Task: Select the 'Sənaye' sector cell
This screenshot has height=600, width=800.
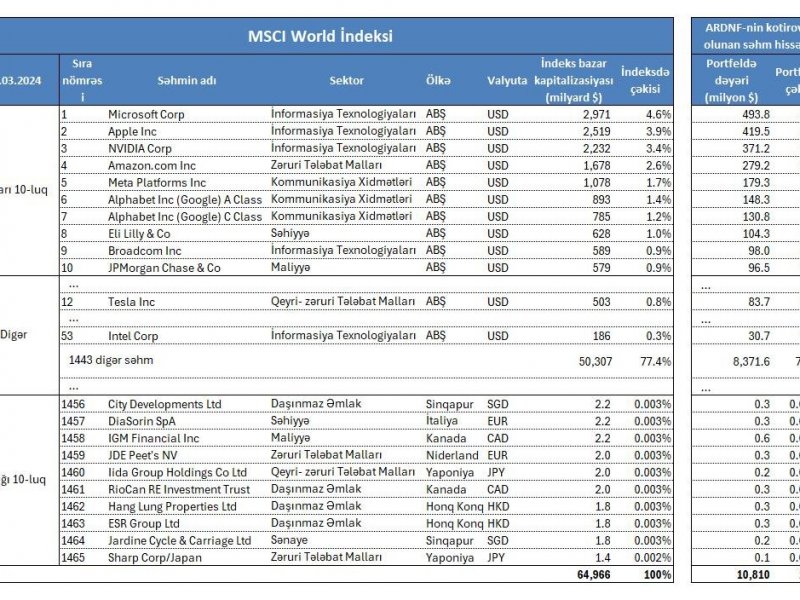Action: [x=289, y=540]
